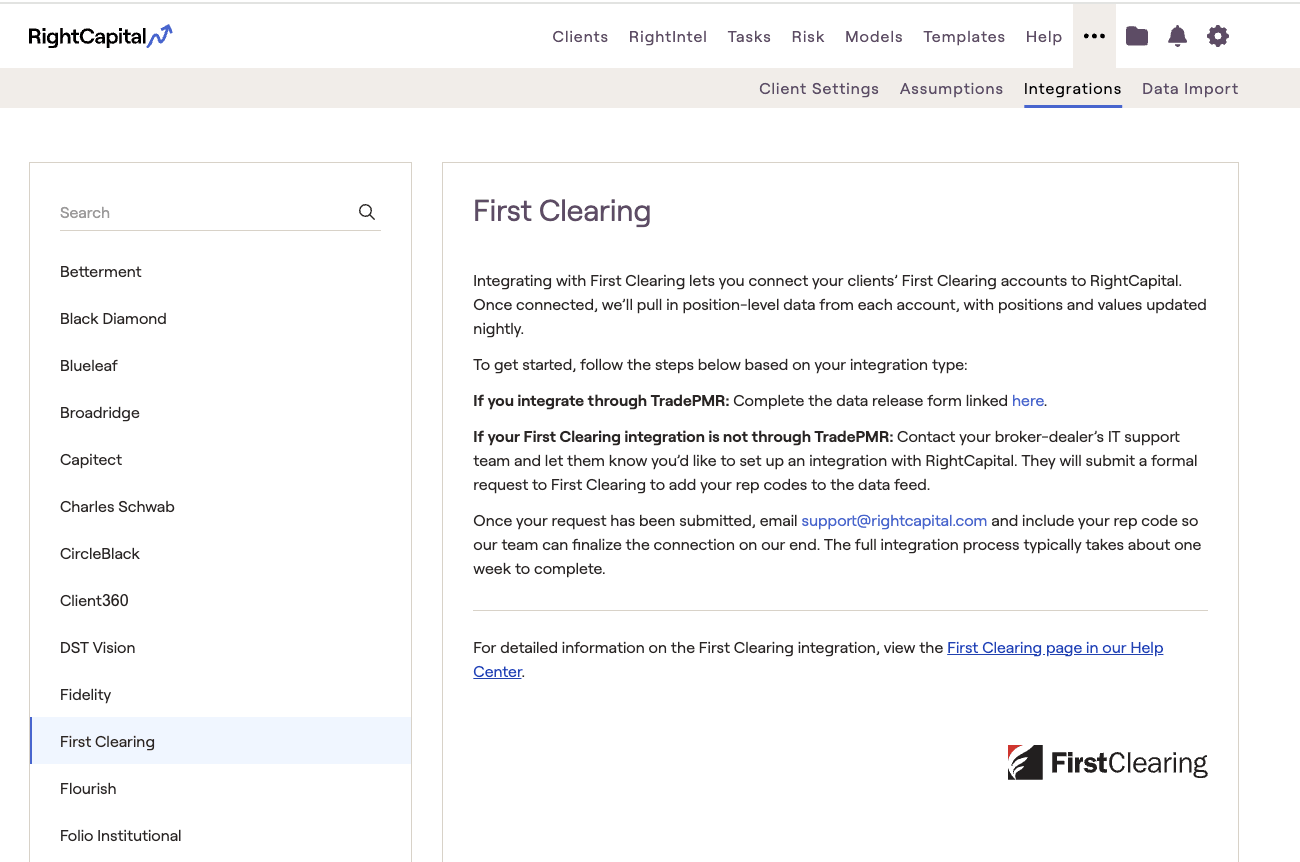This screenshot has width=1300, height=862.
Task: Select Charles Schwab in the integration list
Action: point(117,507)
